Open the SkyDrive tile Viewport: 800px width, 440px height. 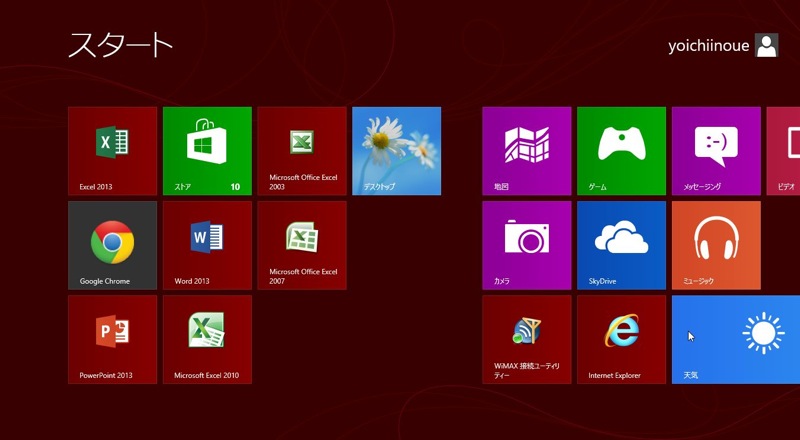coord(621,245)
